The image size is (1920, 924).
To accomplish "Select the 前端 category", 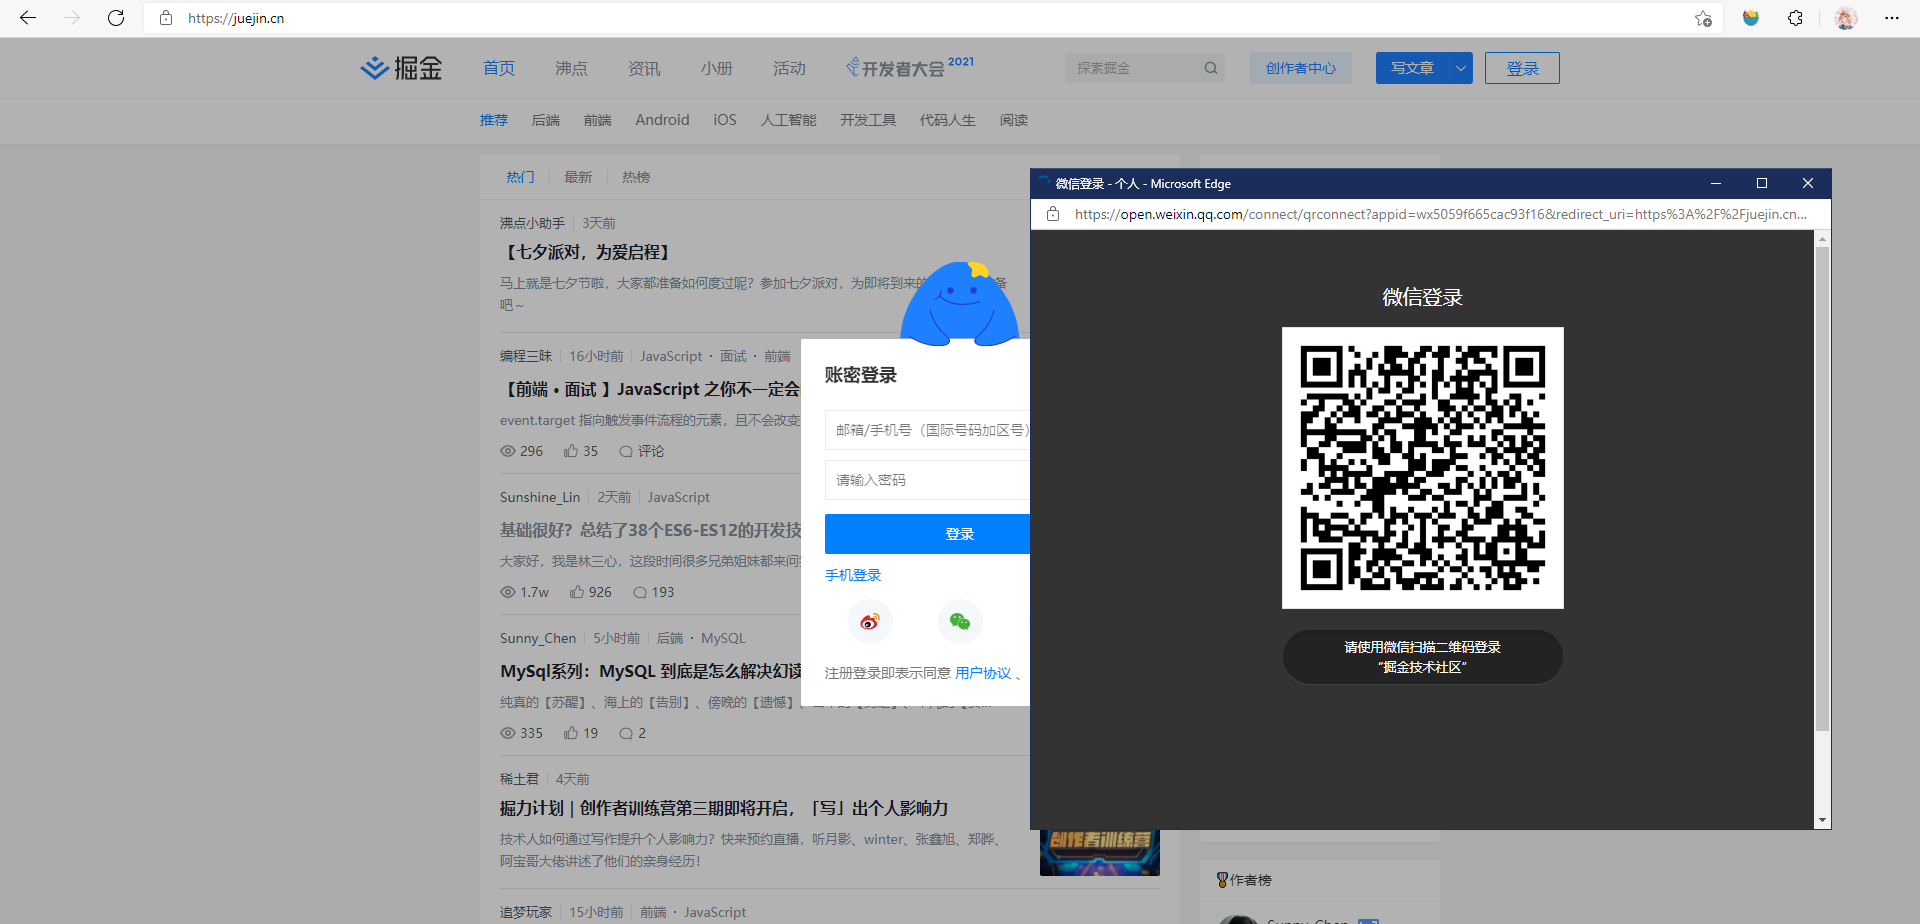I will [x=598, y=120].
